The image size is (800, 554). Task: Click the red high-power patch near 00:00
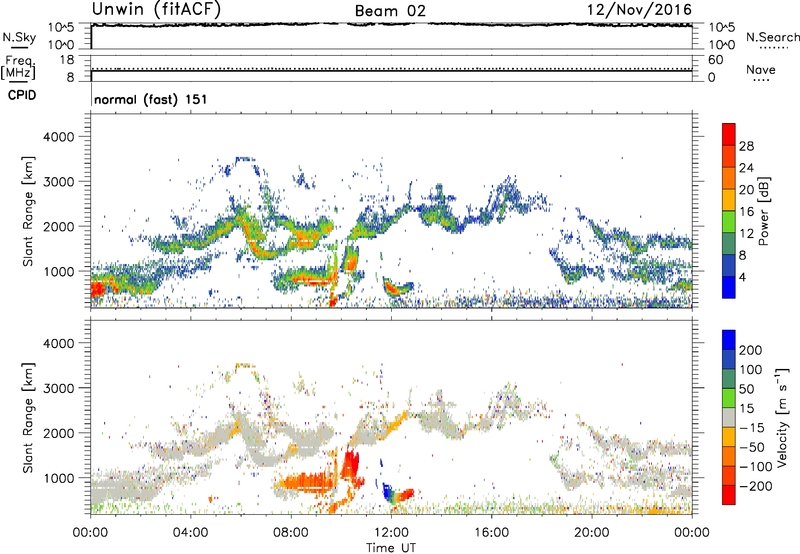click(97, 290)
